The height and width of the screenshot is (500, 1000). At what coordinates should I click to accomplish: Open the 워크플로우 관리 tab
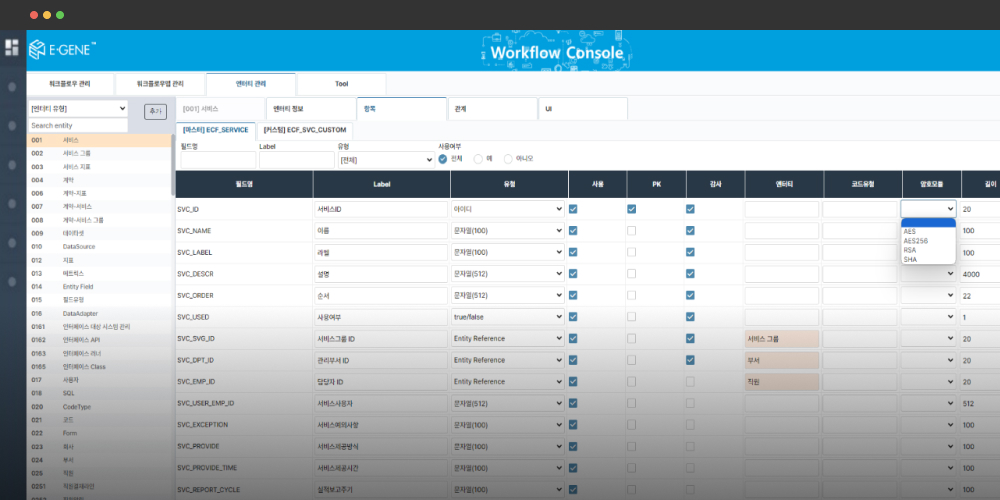(x=70, y=85)
